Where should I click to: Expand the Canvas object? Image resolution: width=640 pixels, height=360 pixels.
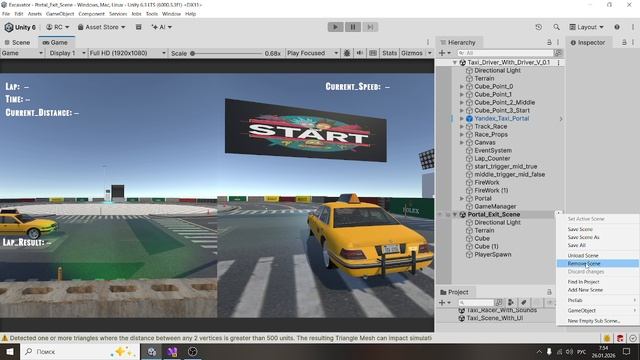coord(462,142)
